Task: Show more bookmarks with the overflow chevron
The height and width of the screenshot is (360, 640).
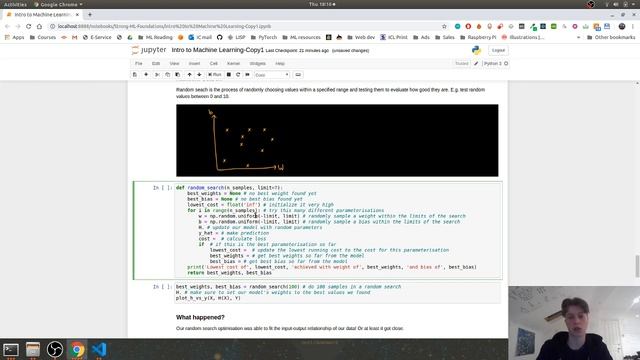Action: [578, 37]
